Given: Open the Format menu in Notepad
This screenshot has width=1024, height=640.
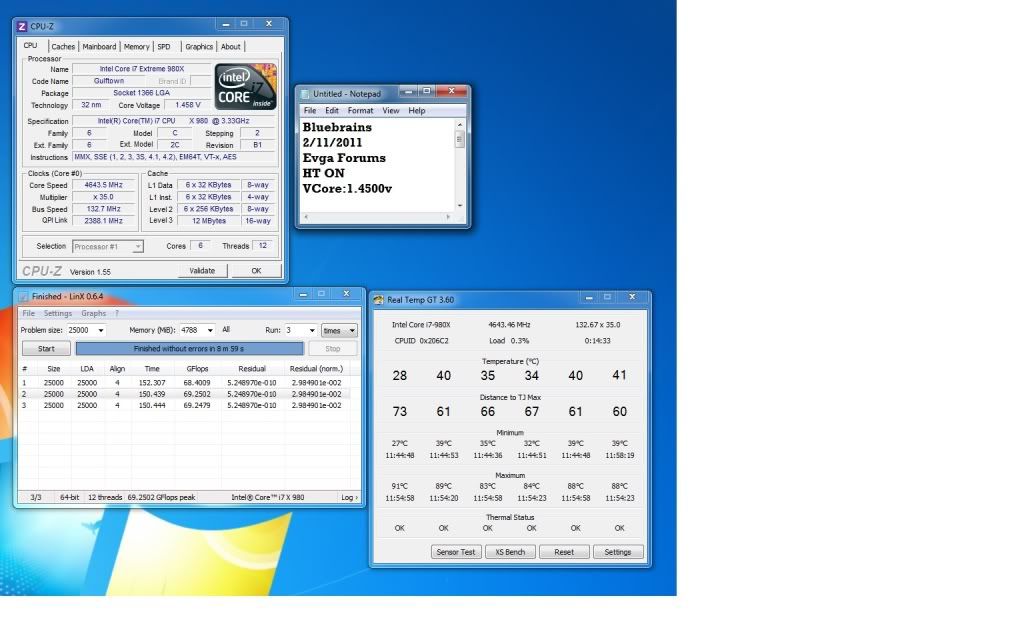Looking at the screenshot, I should pyautogui.click(x=360, y=111).
